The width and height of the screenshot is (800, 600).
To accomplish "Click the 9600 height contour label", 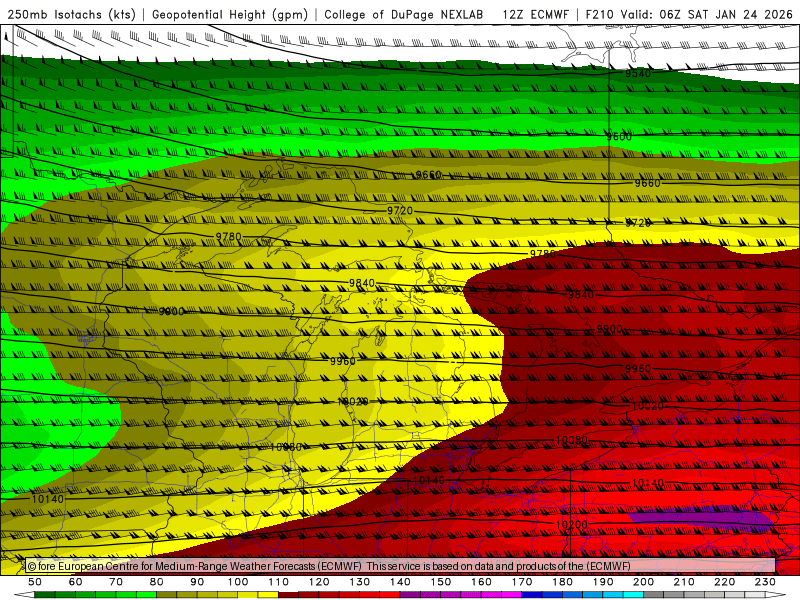I will click(x=619, y=137).
